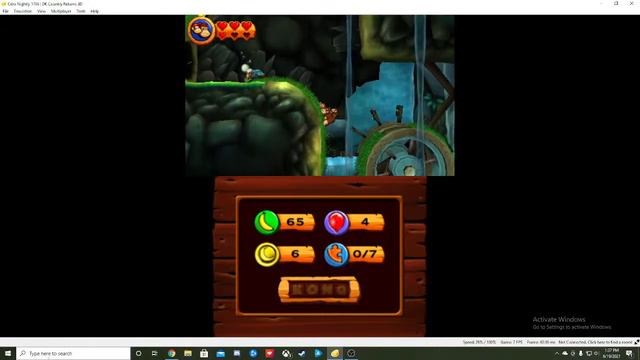The width and height of the screenshot is (640, 360).
Task: Open the cube-shaped app on taskbar
Action: pos(351,353)
